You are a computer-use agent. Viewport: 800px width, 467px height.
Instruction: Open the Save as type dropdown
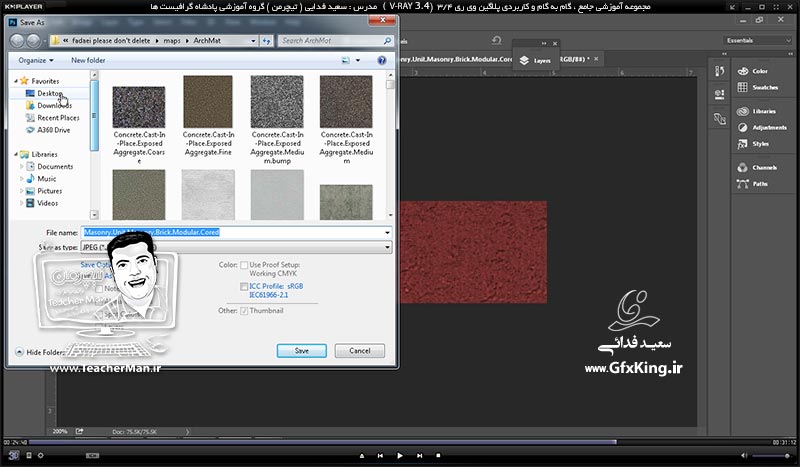pos(387,247)
